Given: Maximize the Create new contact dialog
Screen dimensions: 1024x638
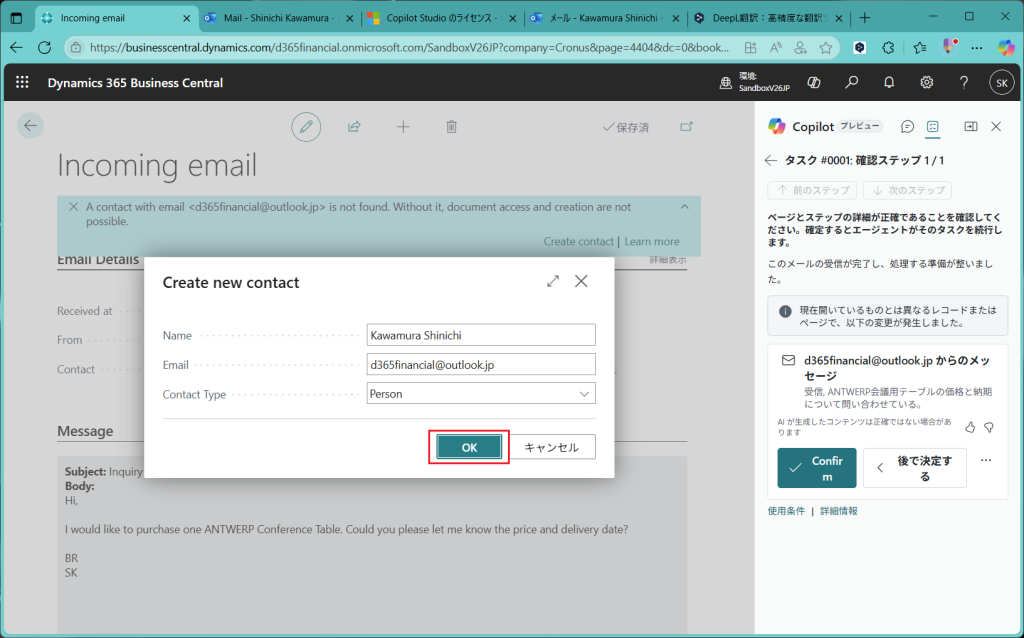Looking at the screenshot, I should coord(553,281).
